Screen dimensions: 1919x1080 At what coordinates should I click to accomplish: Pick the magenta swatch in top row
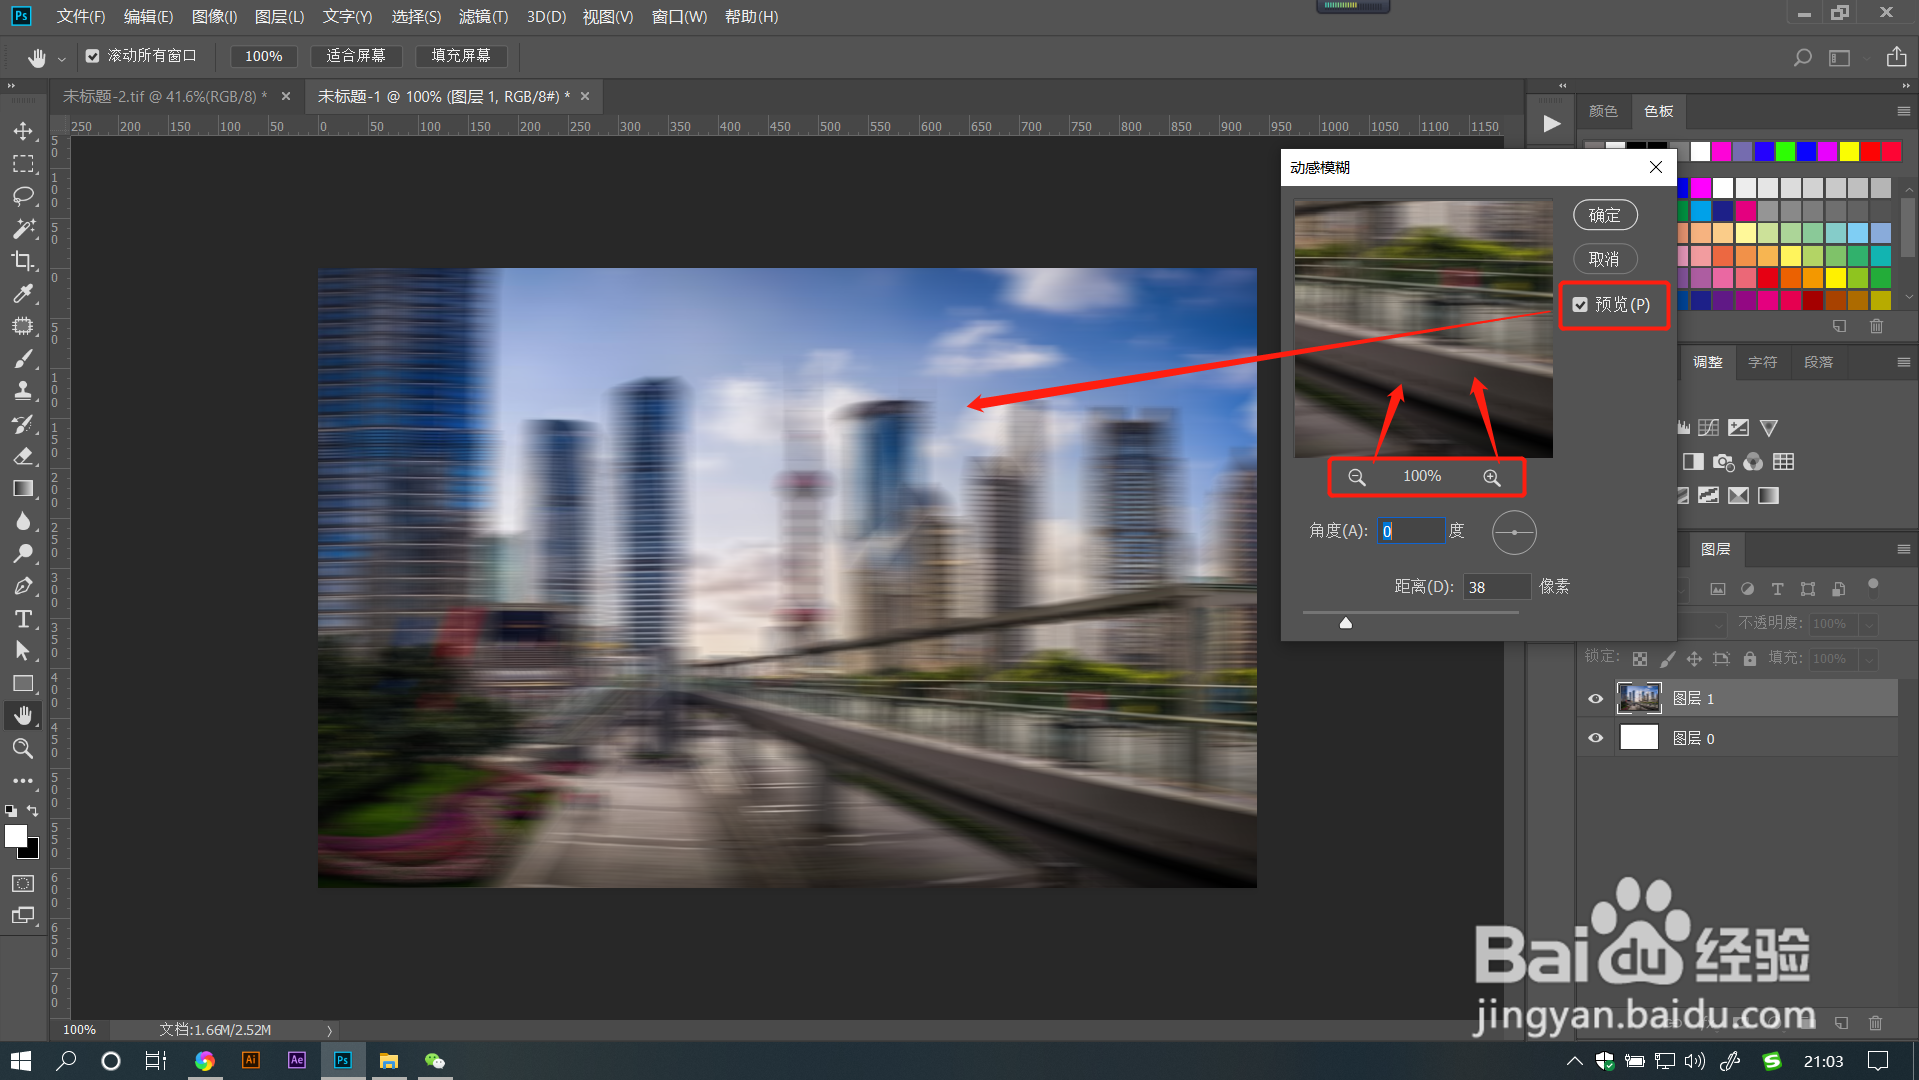[x=1721, y=151]
